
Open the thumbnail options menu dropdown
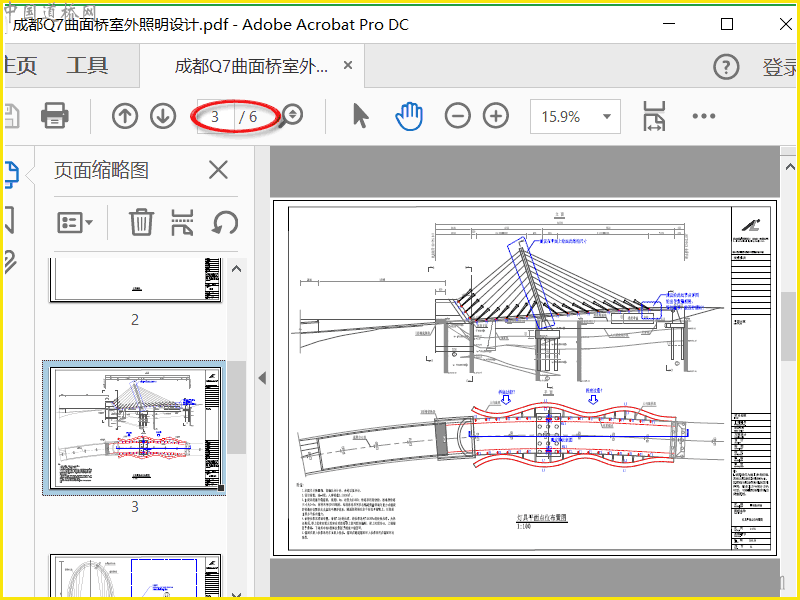74,223
